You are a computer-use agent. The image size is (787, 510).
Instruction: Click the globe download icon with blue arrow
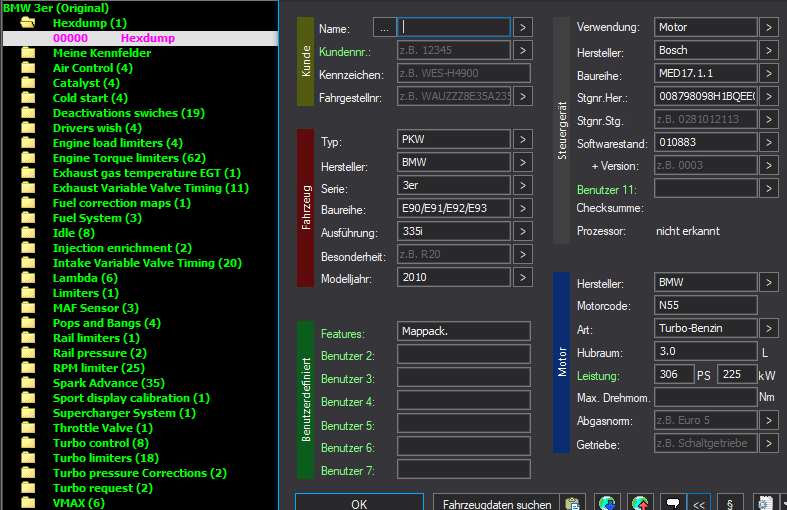click(x=607, y=502)
